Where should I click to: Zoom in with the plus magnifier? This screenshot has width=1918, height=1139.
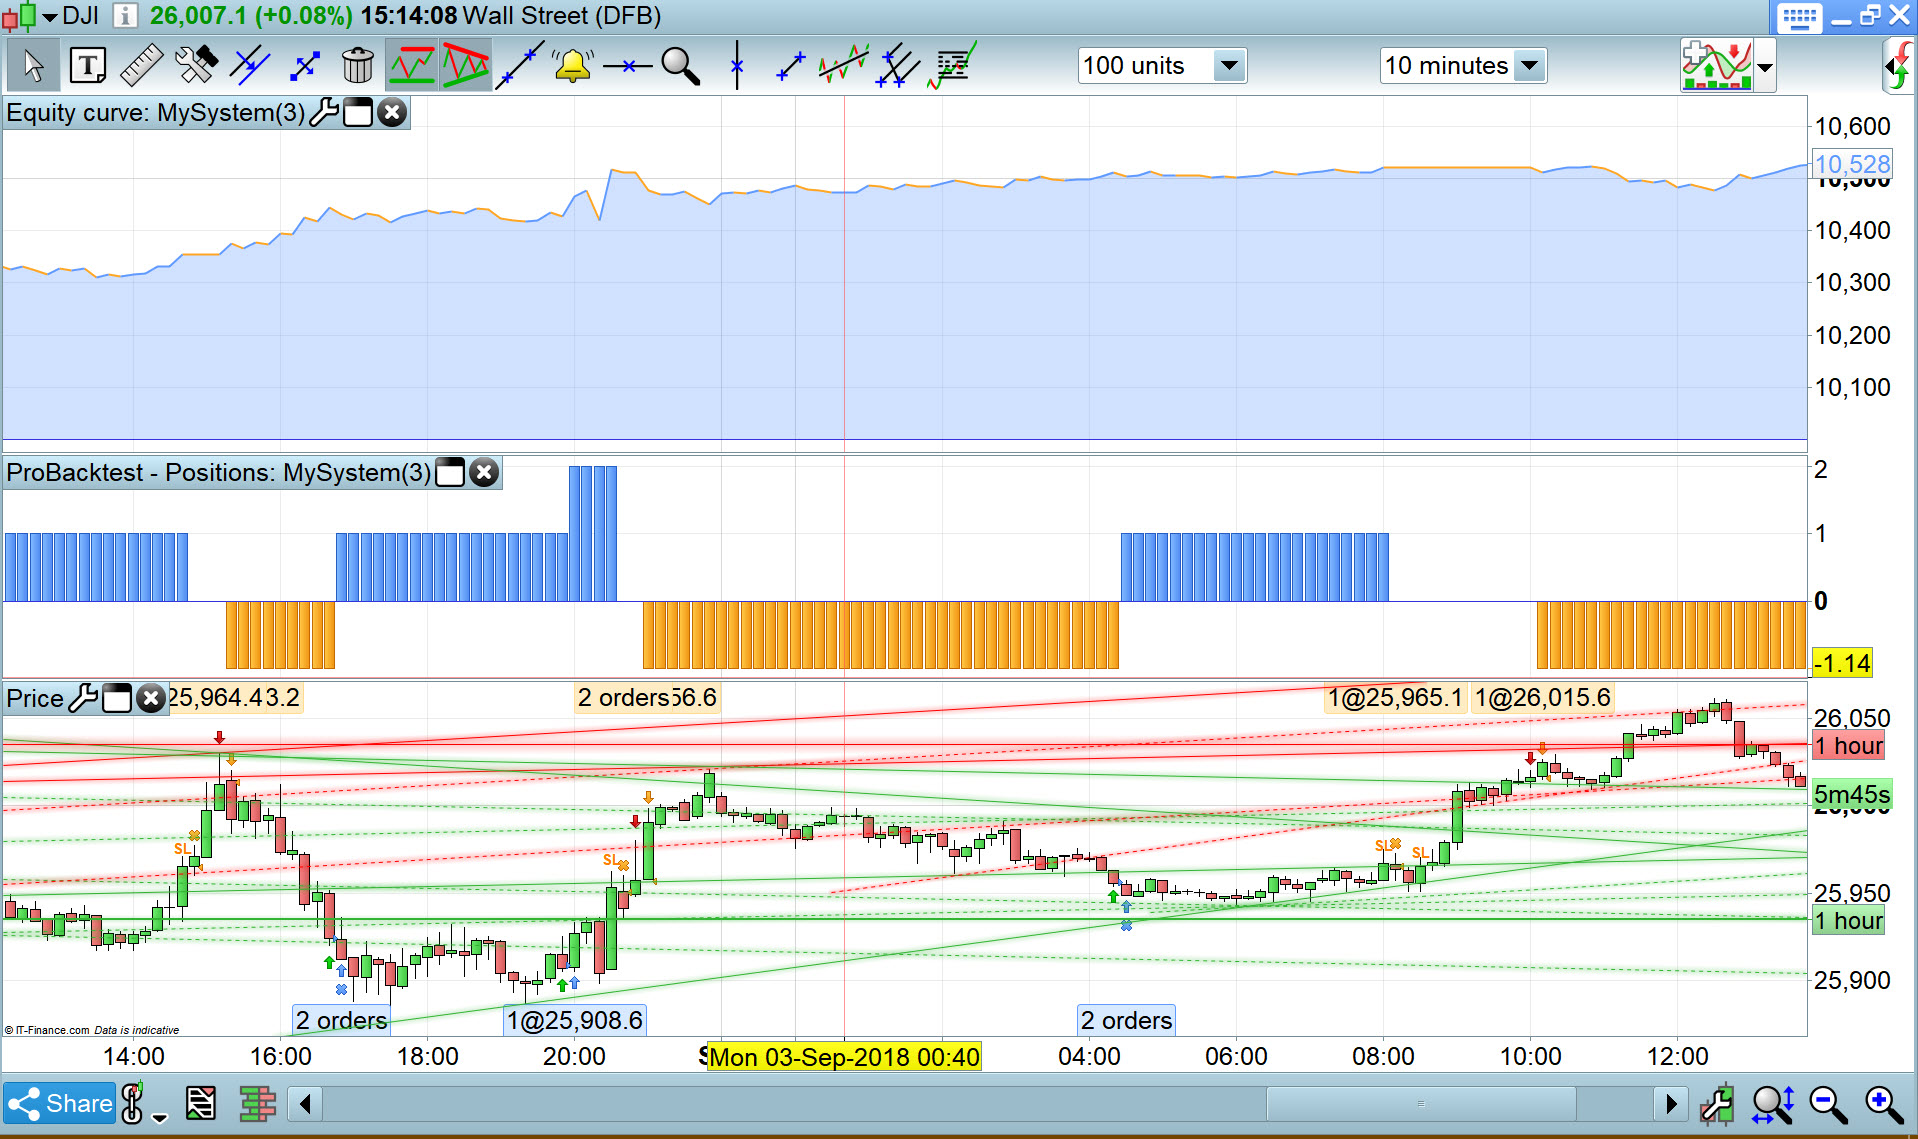[1884, 1104]
